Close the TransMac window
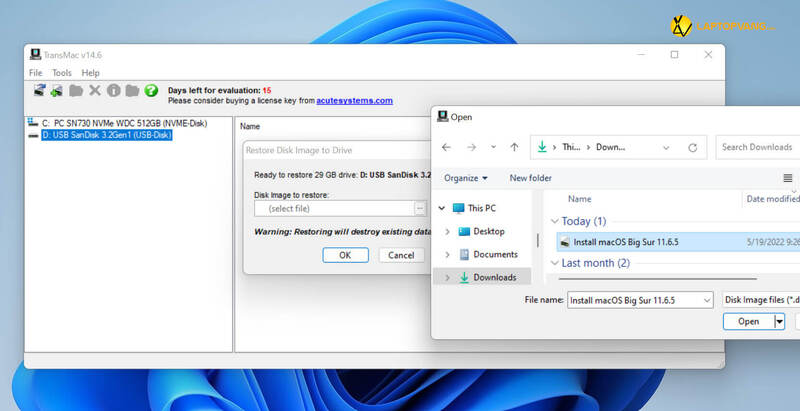 click(708, 55)
